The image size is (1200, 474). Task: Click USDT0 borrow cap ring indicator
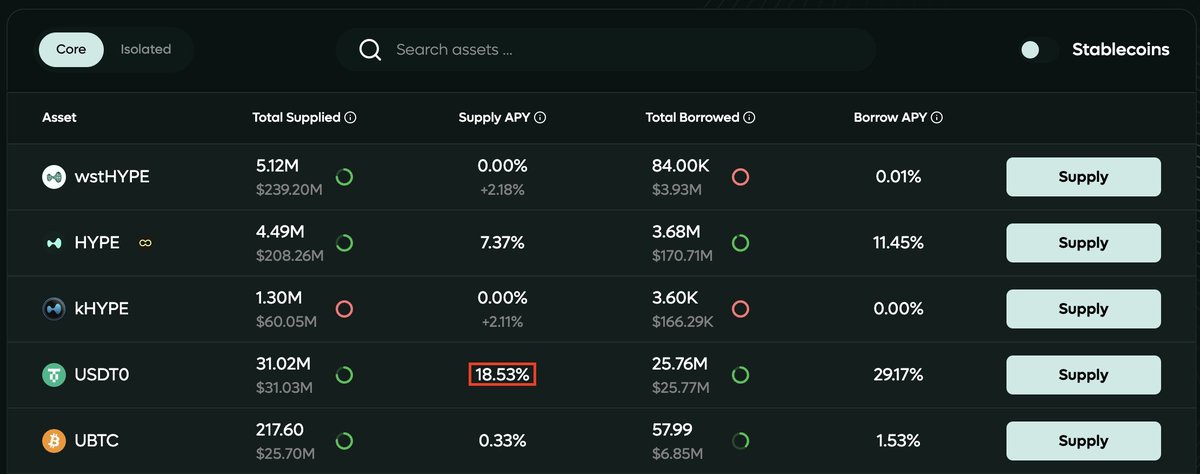pyautogui.click(x=741, y=375)
